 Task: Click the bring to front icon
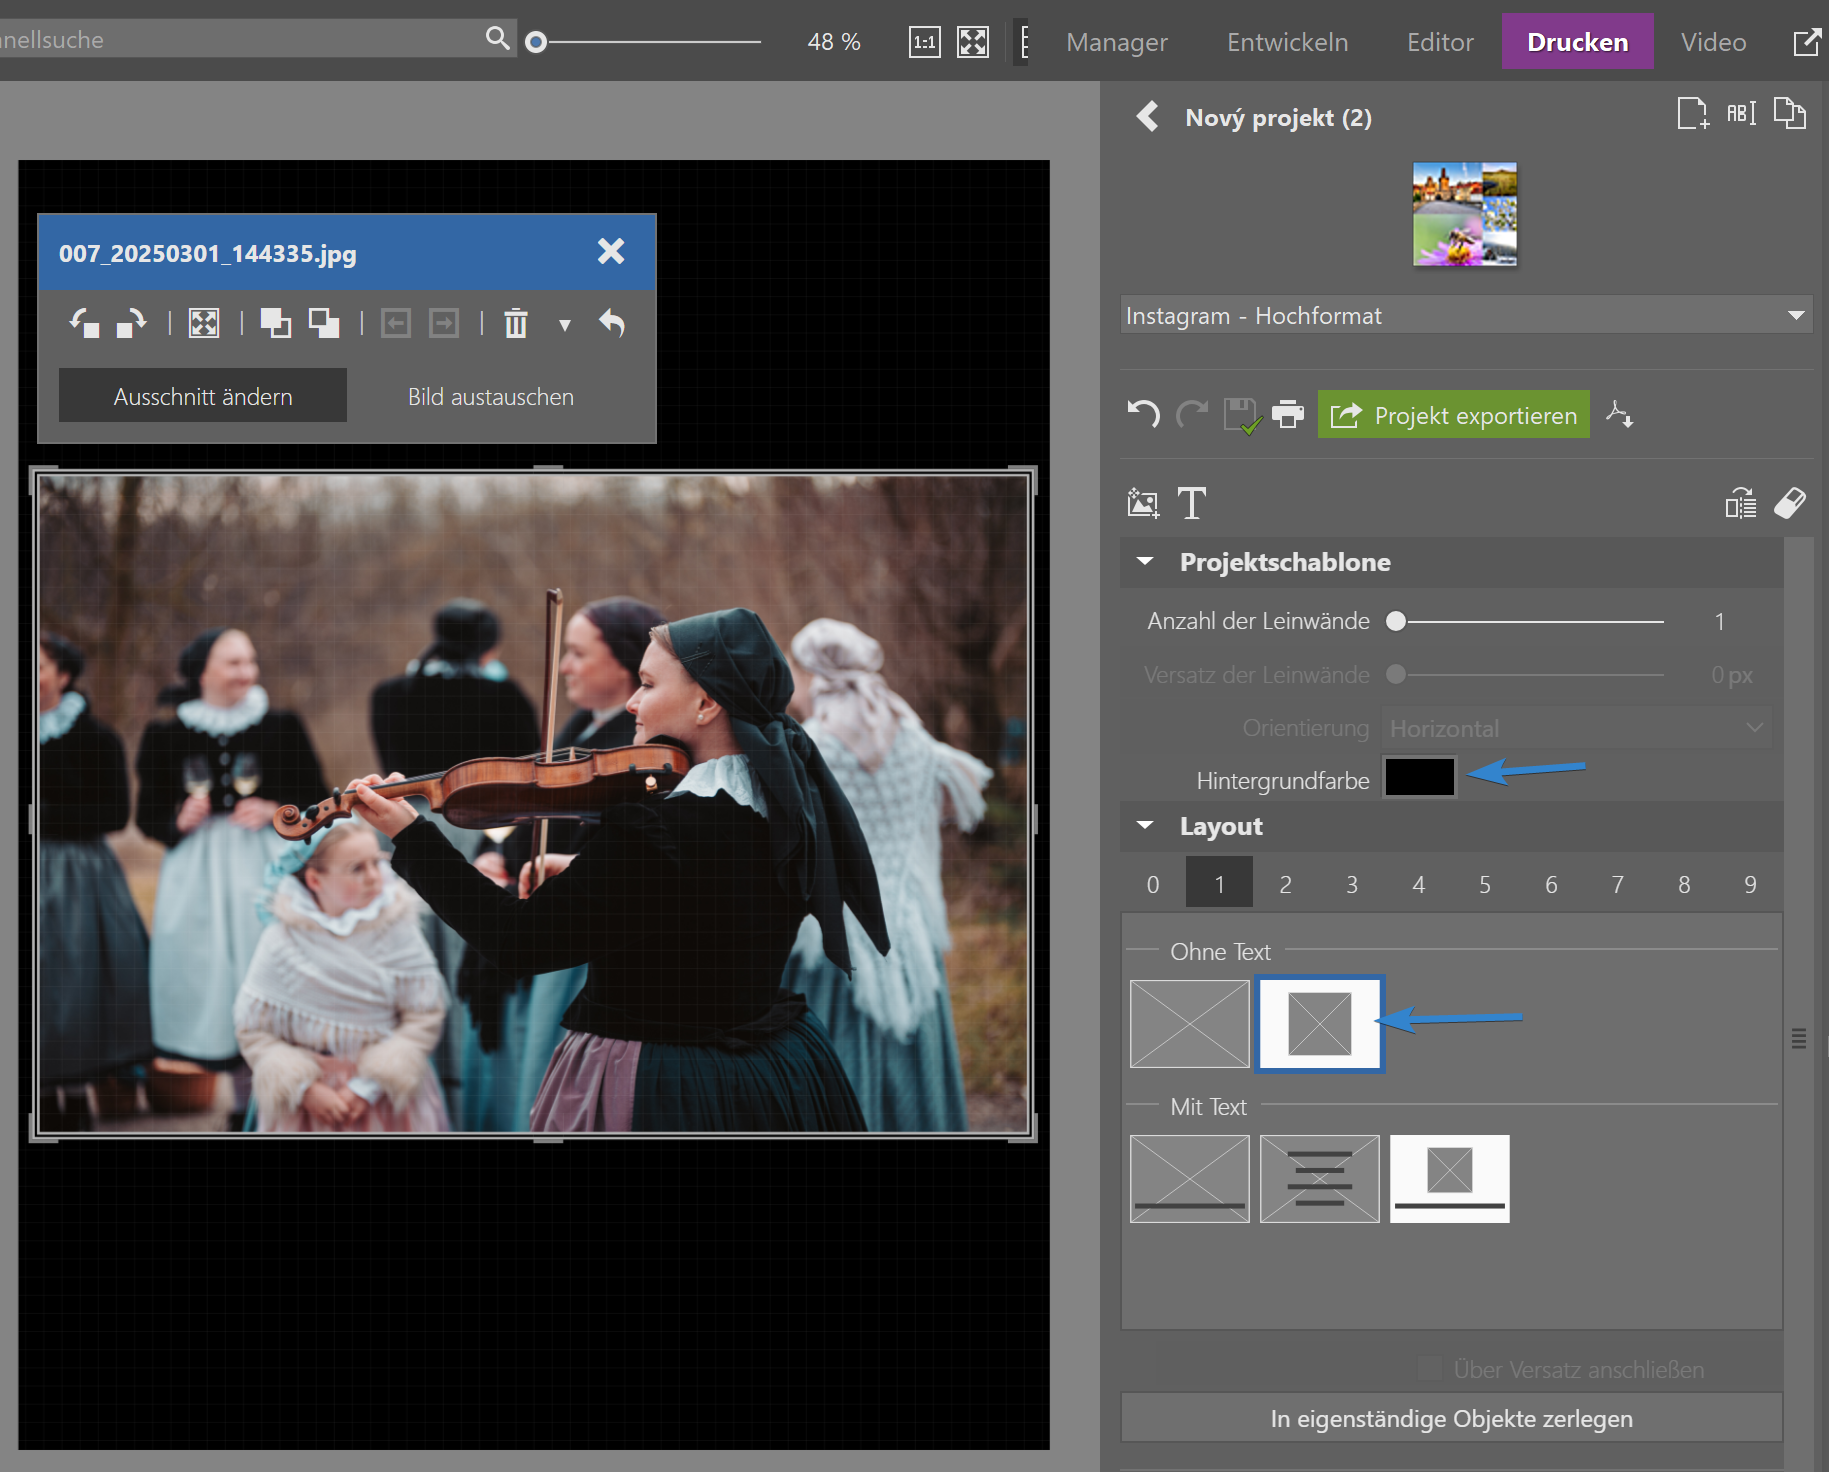pyautogui.click(x=275, y=323)
